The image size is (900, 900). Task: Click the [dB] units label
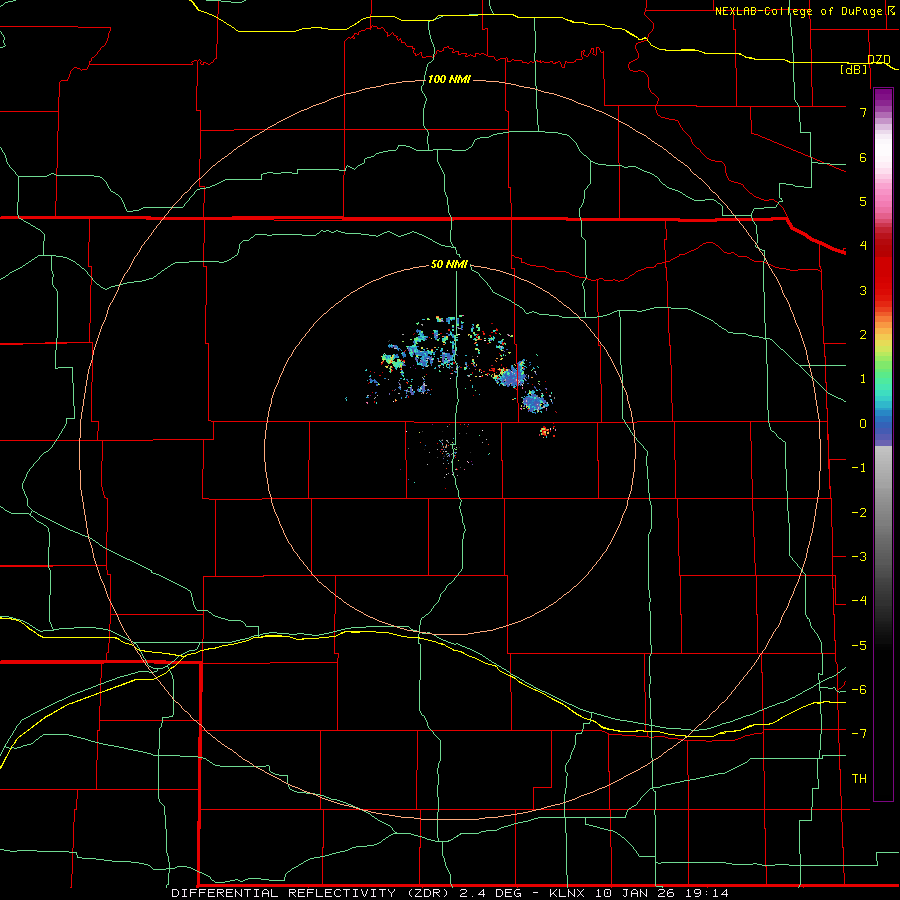pyautogui.click(x=854, y=70)
